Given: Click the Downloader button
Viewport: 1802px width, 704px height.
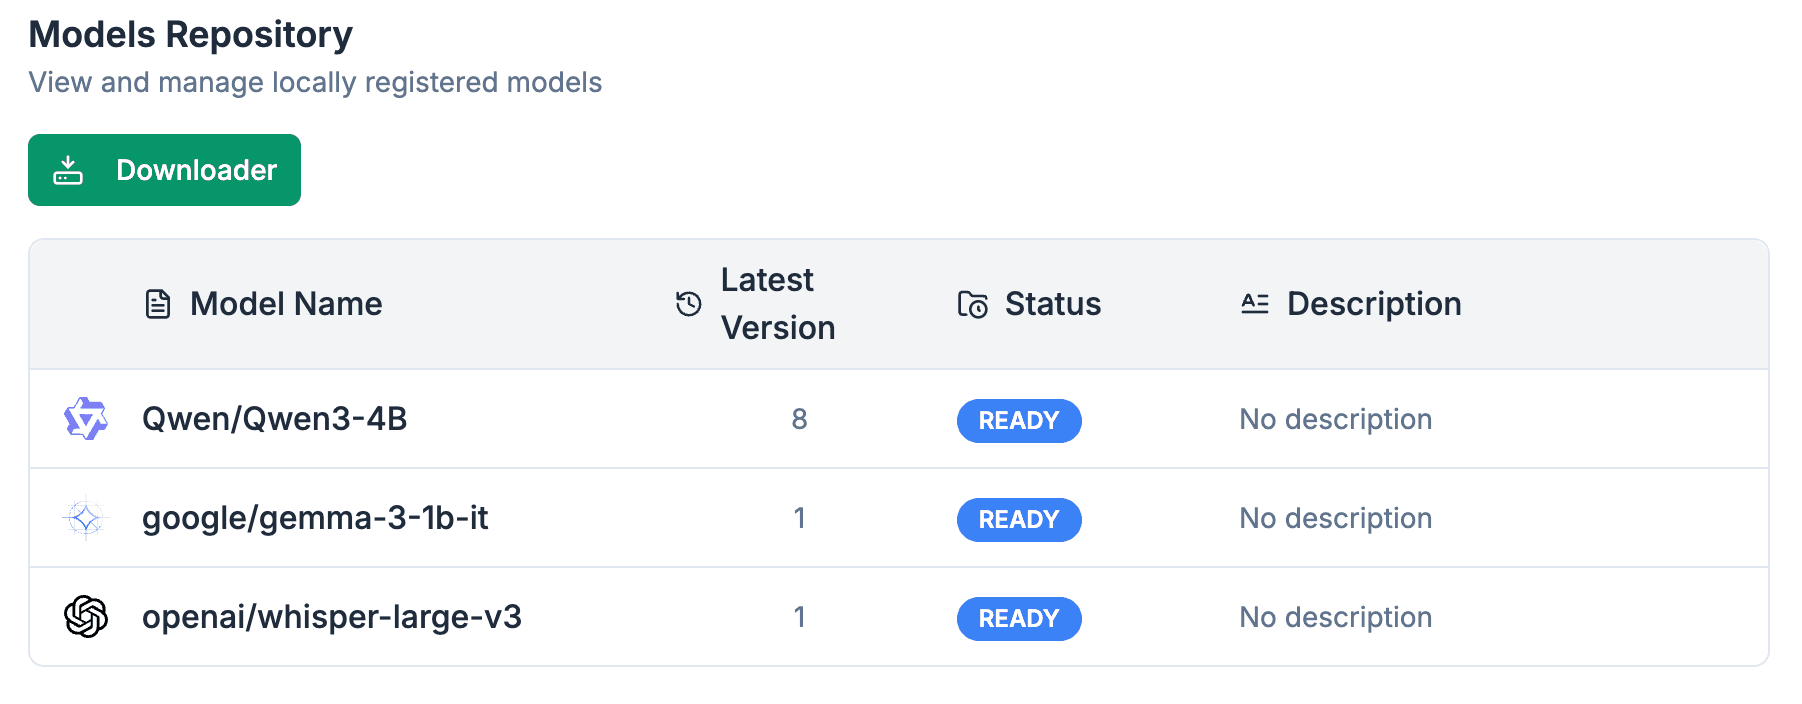Looking at the screenshot, I should (164, 170).
